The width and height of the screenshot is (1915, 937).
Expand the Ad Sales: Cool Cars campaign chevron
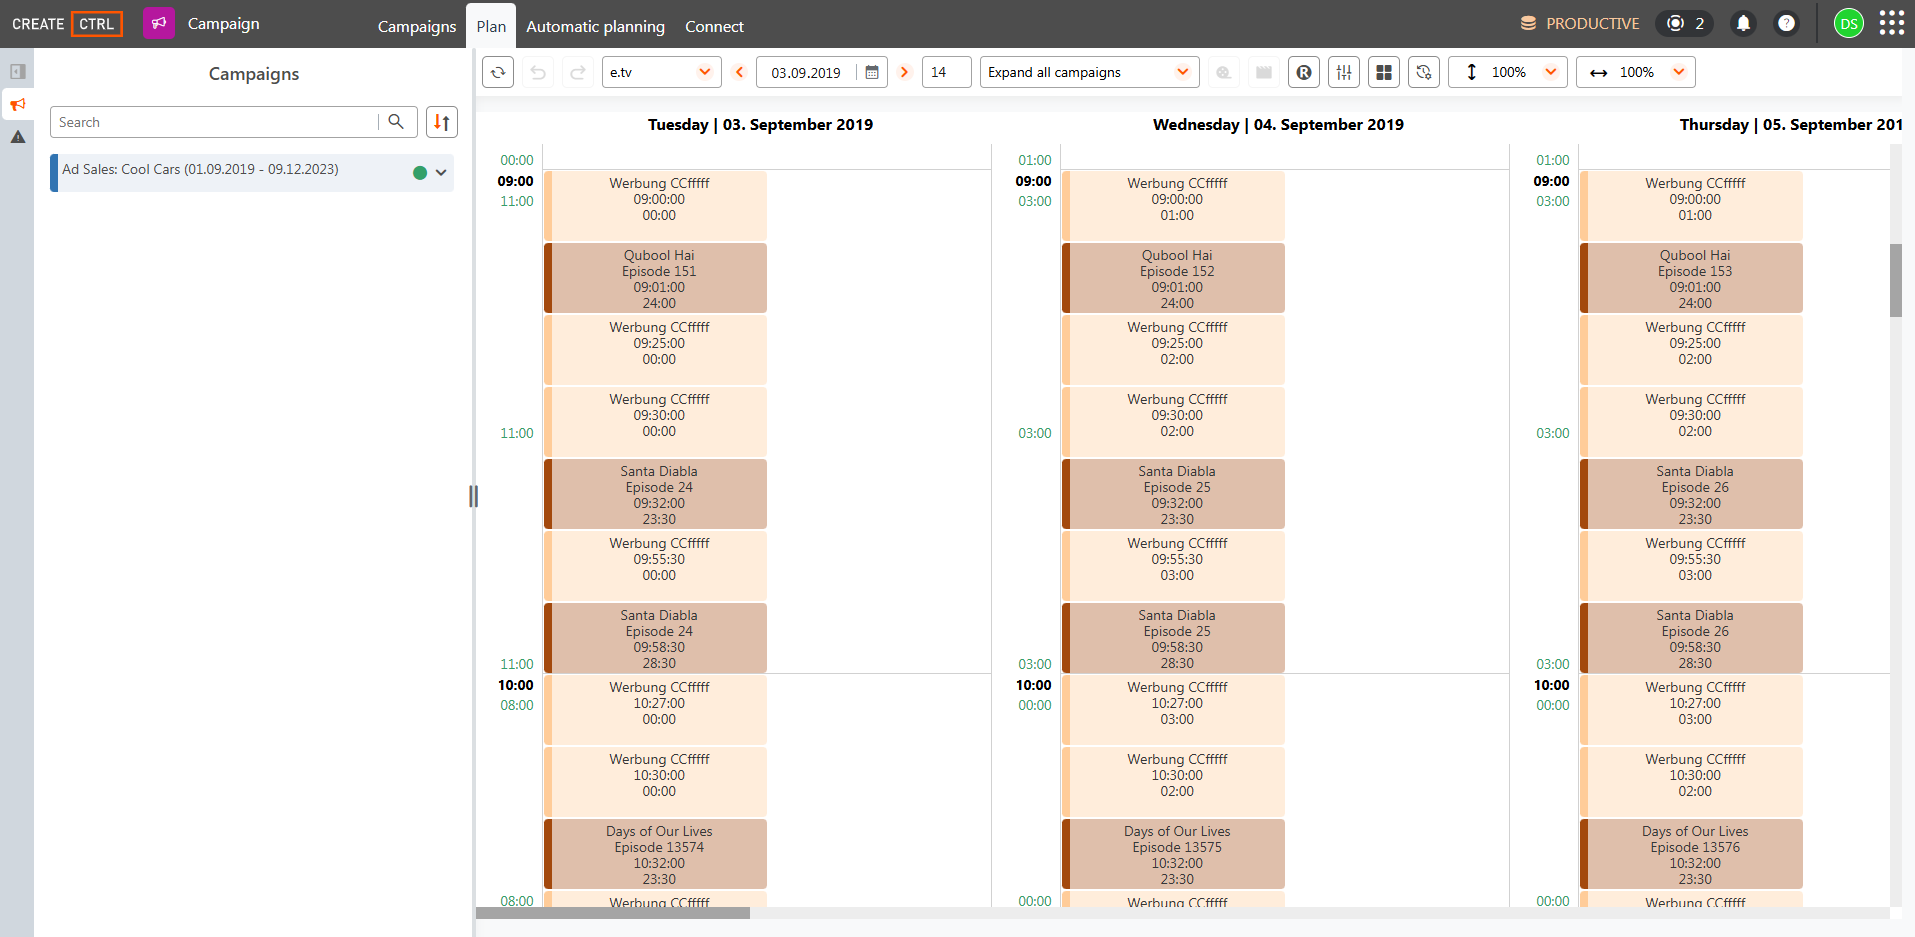tap(441, 172)
